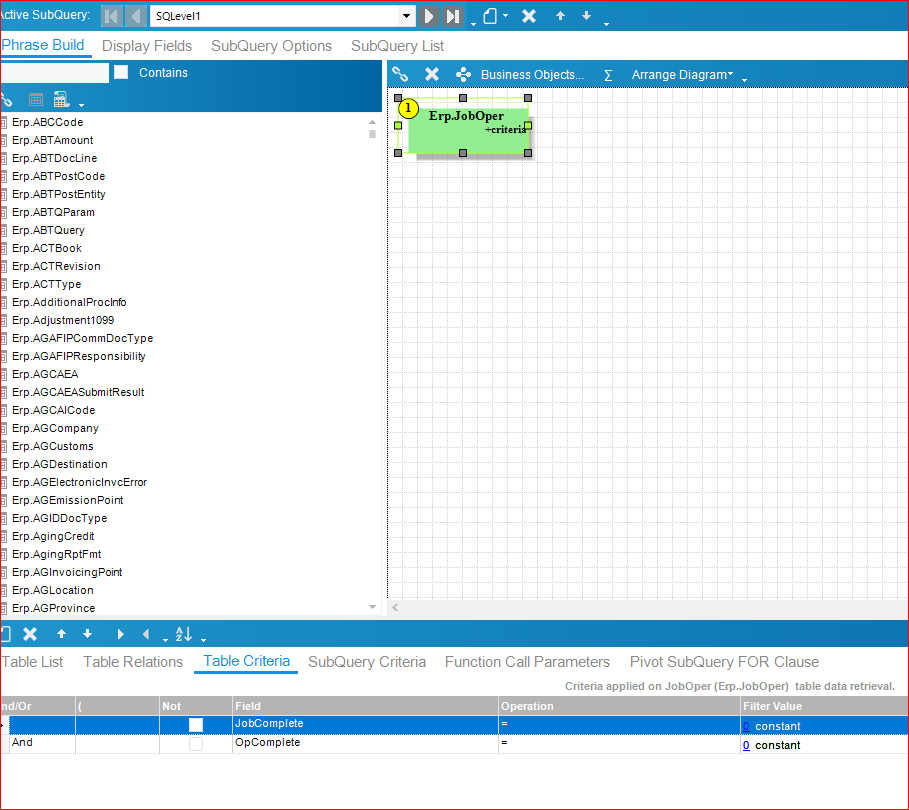Image resolution: width=909 pixels, height=810 pixels.
Task: Delete selected criteria row using X icon
Action: [30, 634]
